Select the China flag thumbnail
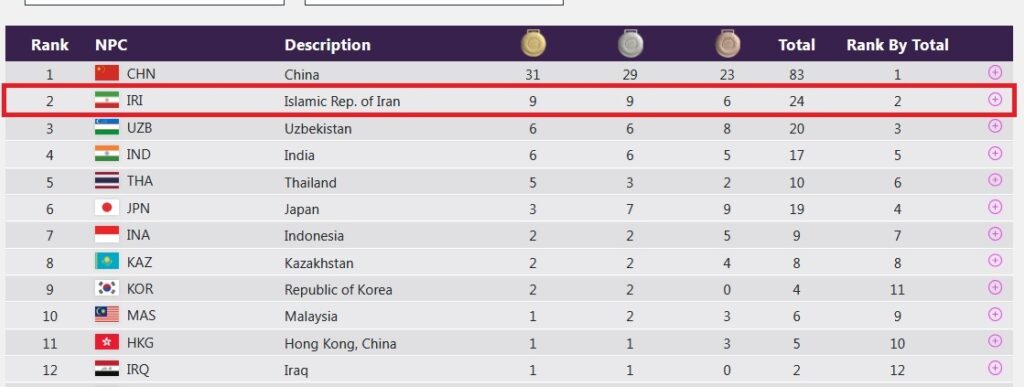Image resolution: width=1024 pixels, height=387 pixels. pos(107,73)
